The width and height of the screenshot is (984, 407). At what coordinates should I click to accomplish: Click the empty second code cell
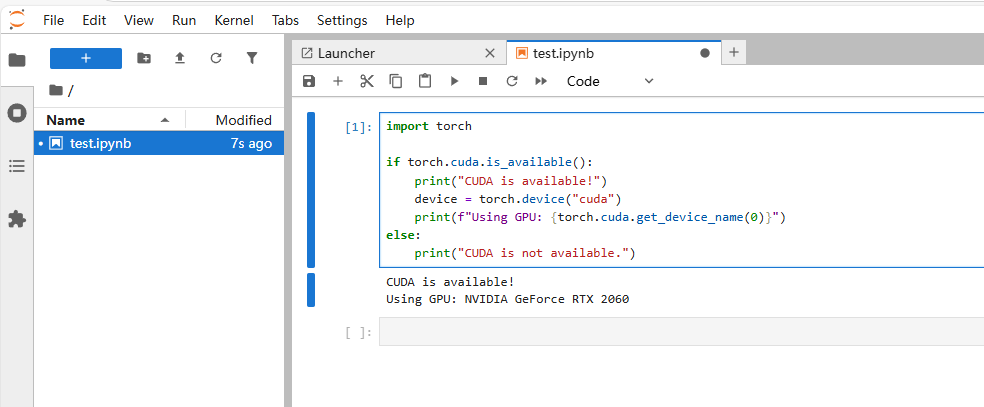pyautogui.click(x=682, y=332)
